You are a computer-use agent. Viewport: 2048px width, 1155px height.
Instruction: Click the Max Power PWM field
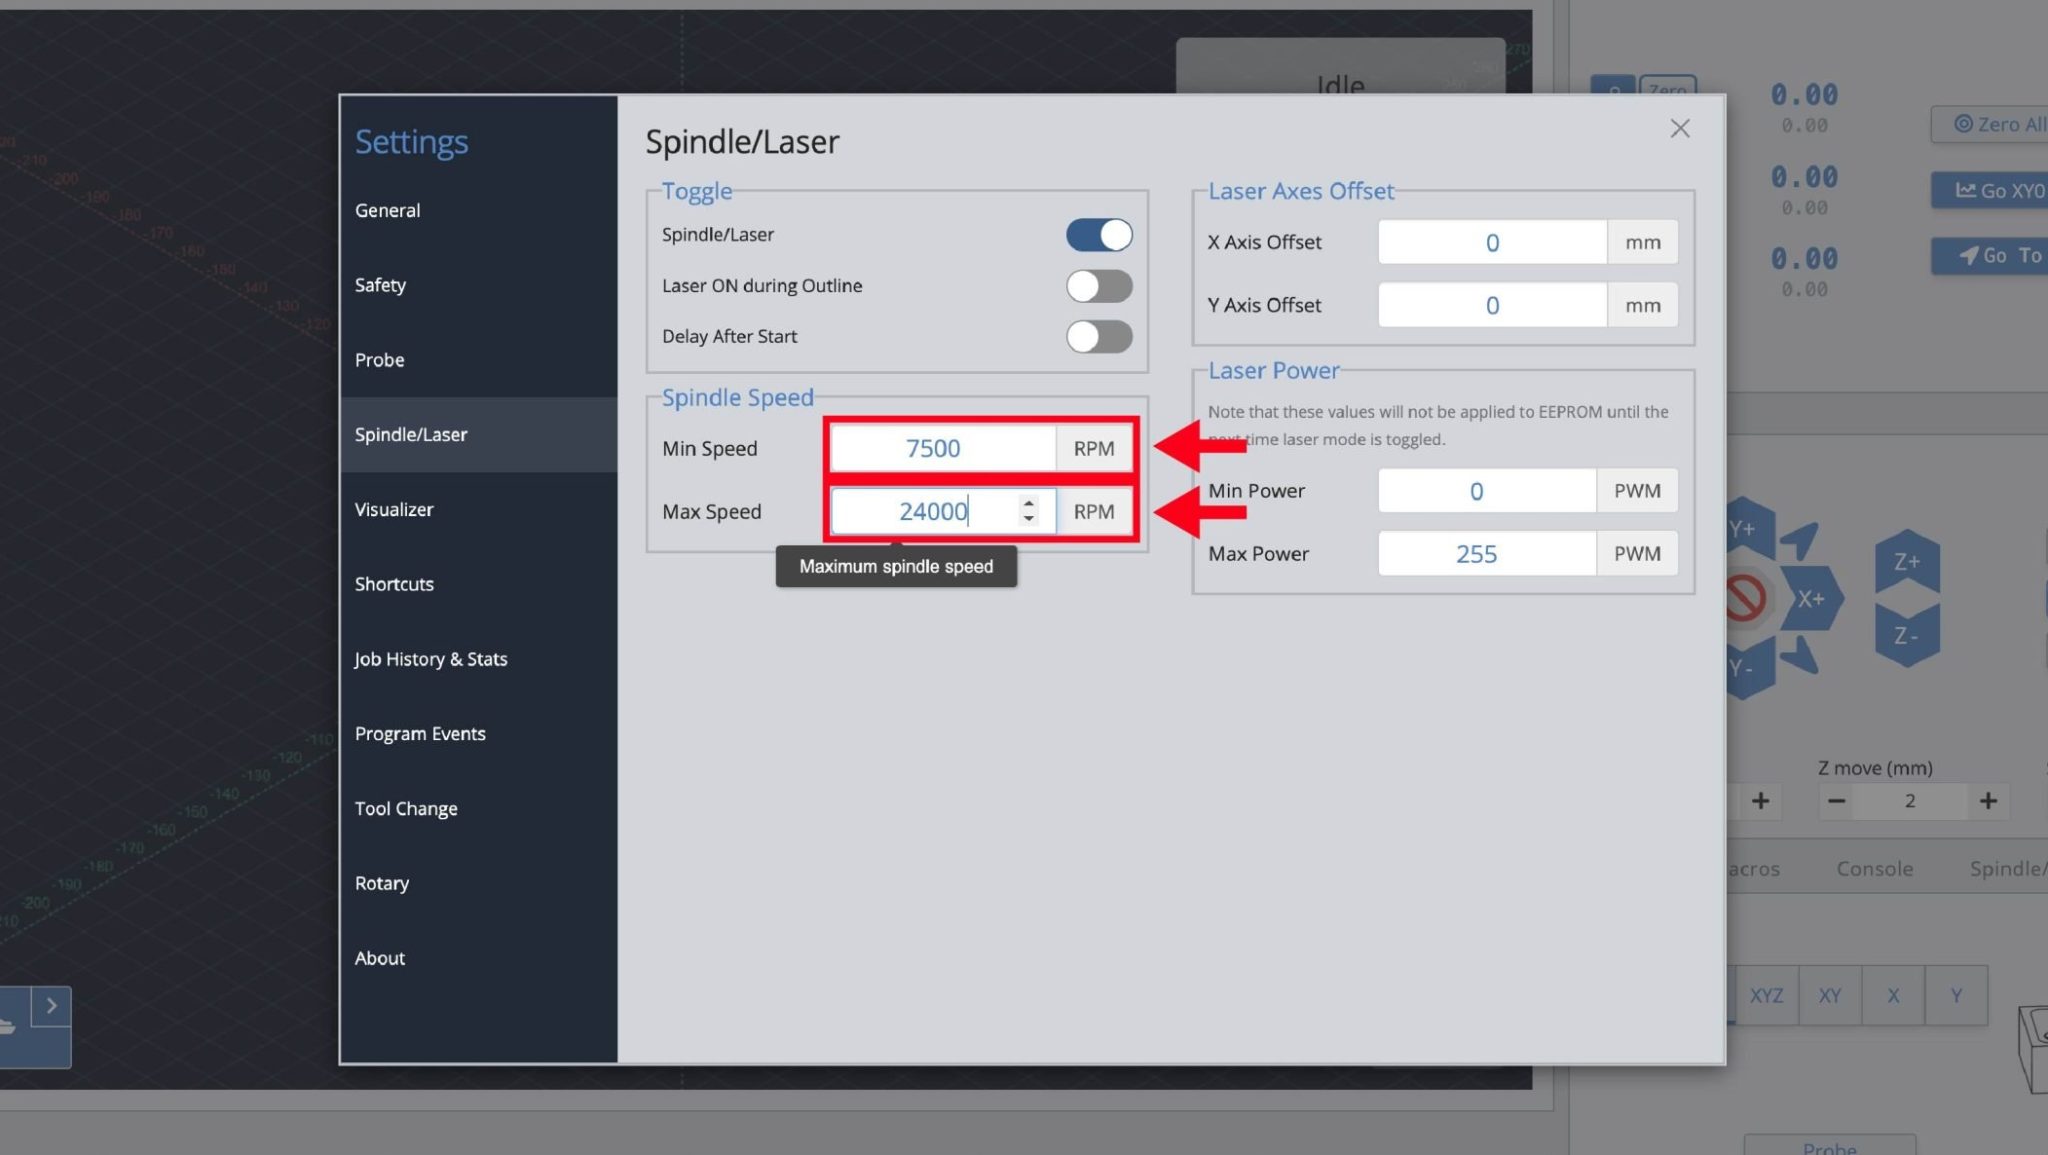(x=1486, y=554)
